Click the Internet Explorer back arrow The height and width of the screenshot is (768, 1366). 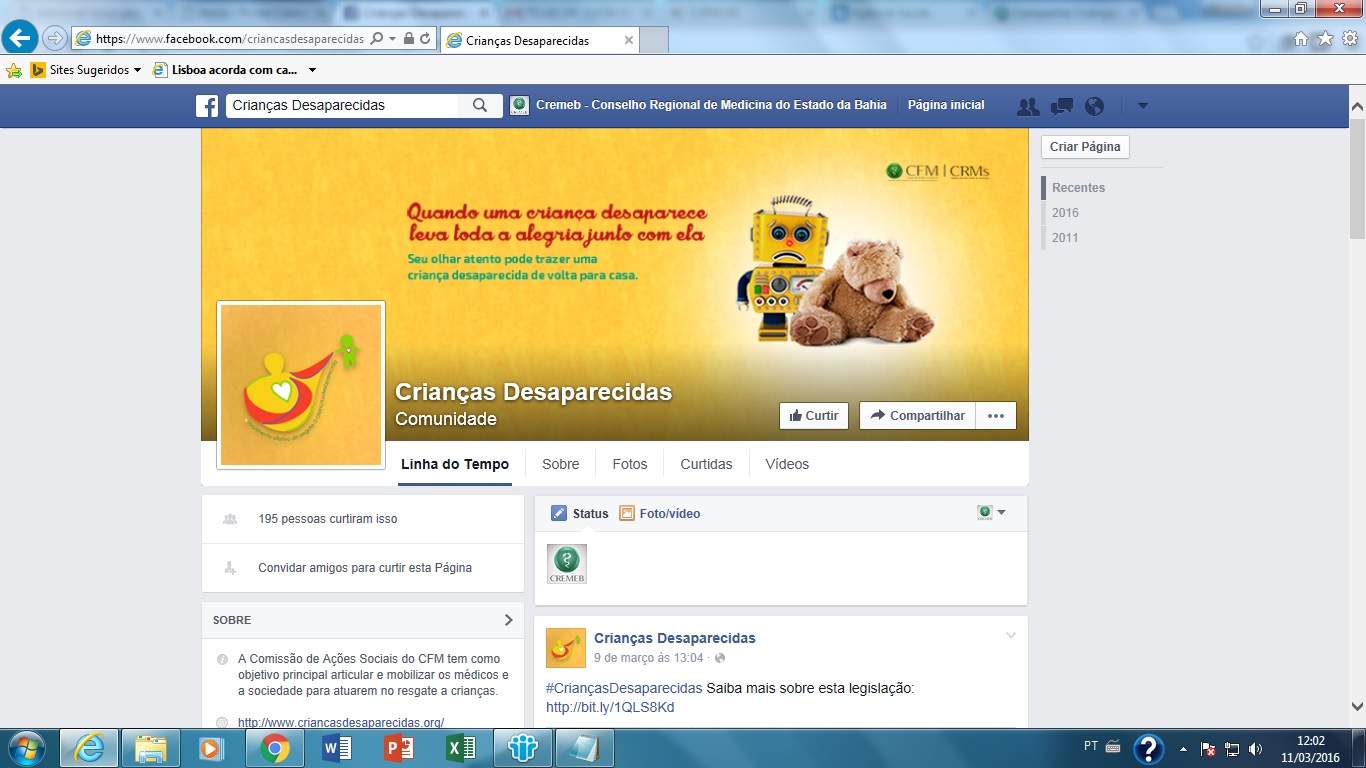pos(21,38)
